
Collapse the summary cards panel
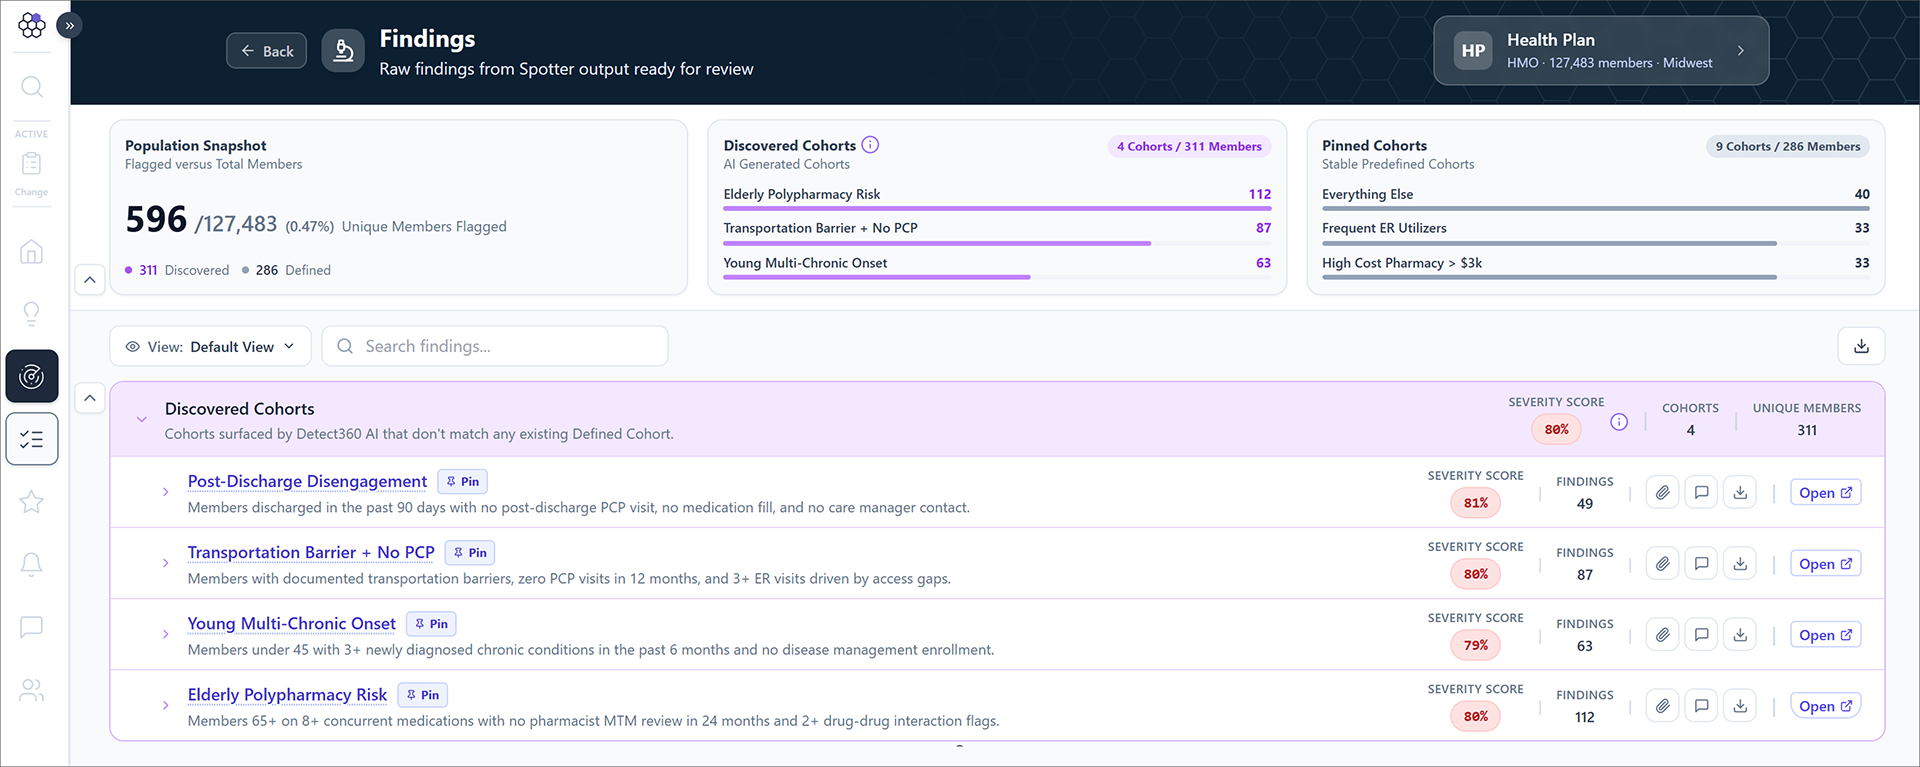coord(90,280)
